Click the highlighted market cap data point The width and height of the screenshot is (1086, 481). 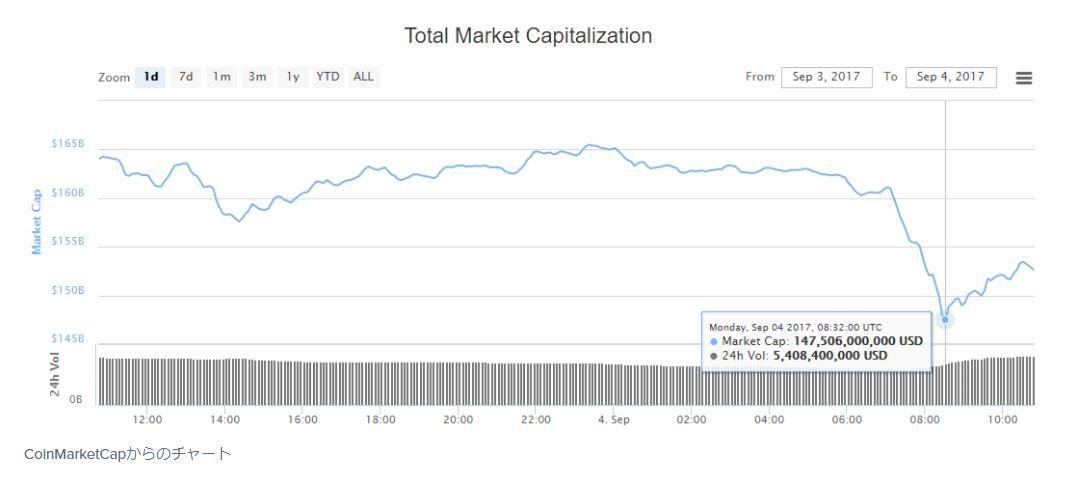945,320
